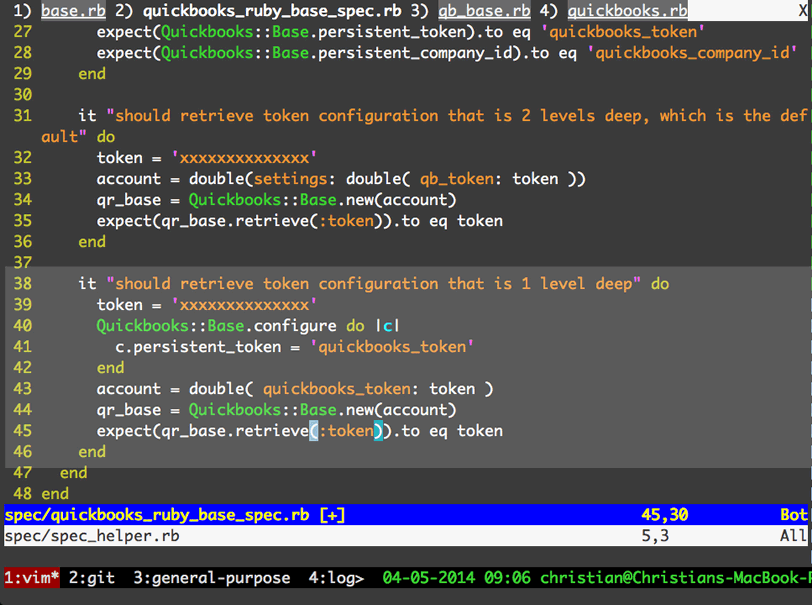
Task: Click highlighted ':token' symbol on line 45
Action: [346, 430]
